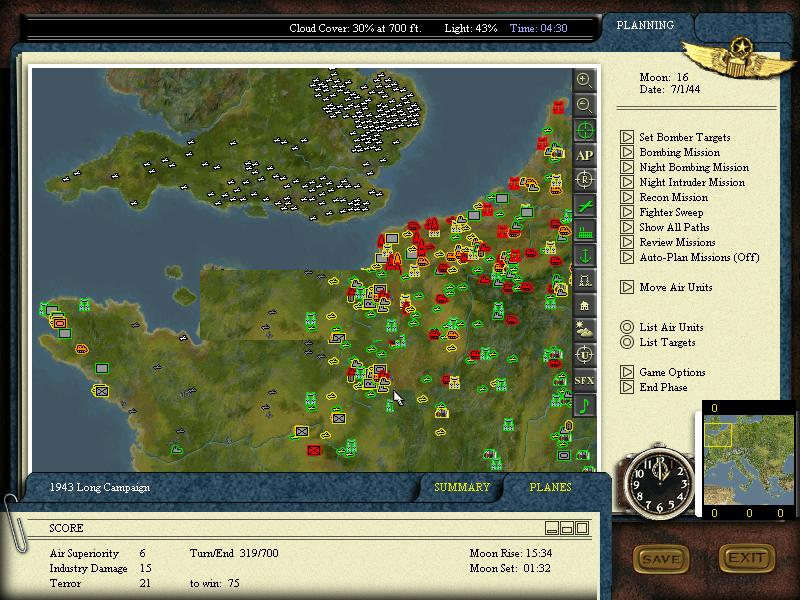Click the Industry Damage score row

click(101, 568)
